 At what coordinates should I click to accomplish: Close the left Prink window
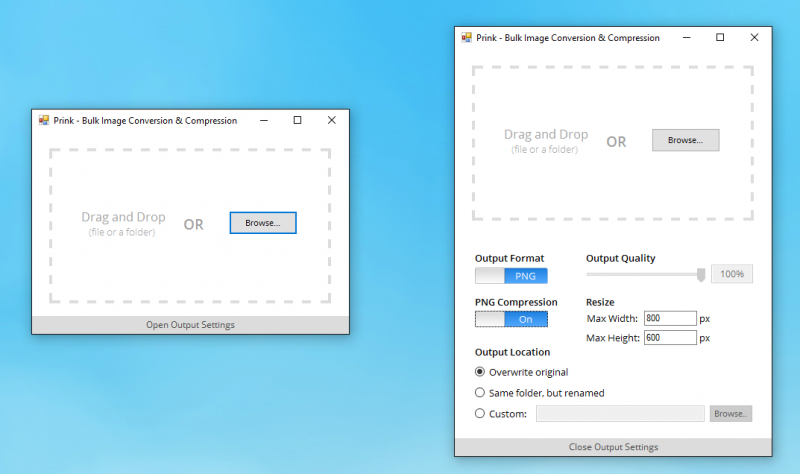332,120
